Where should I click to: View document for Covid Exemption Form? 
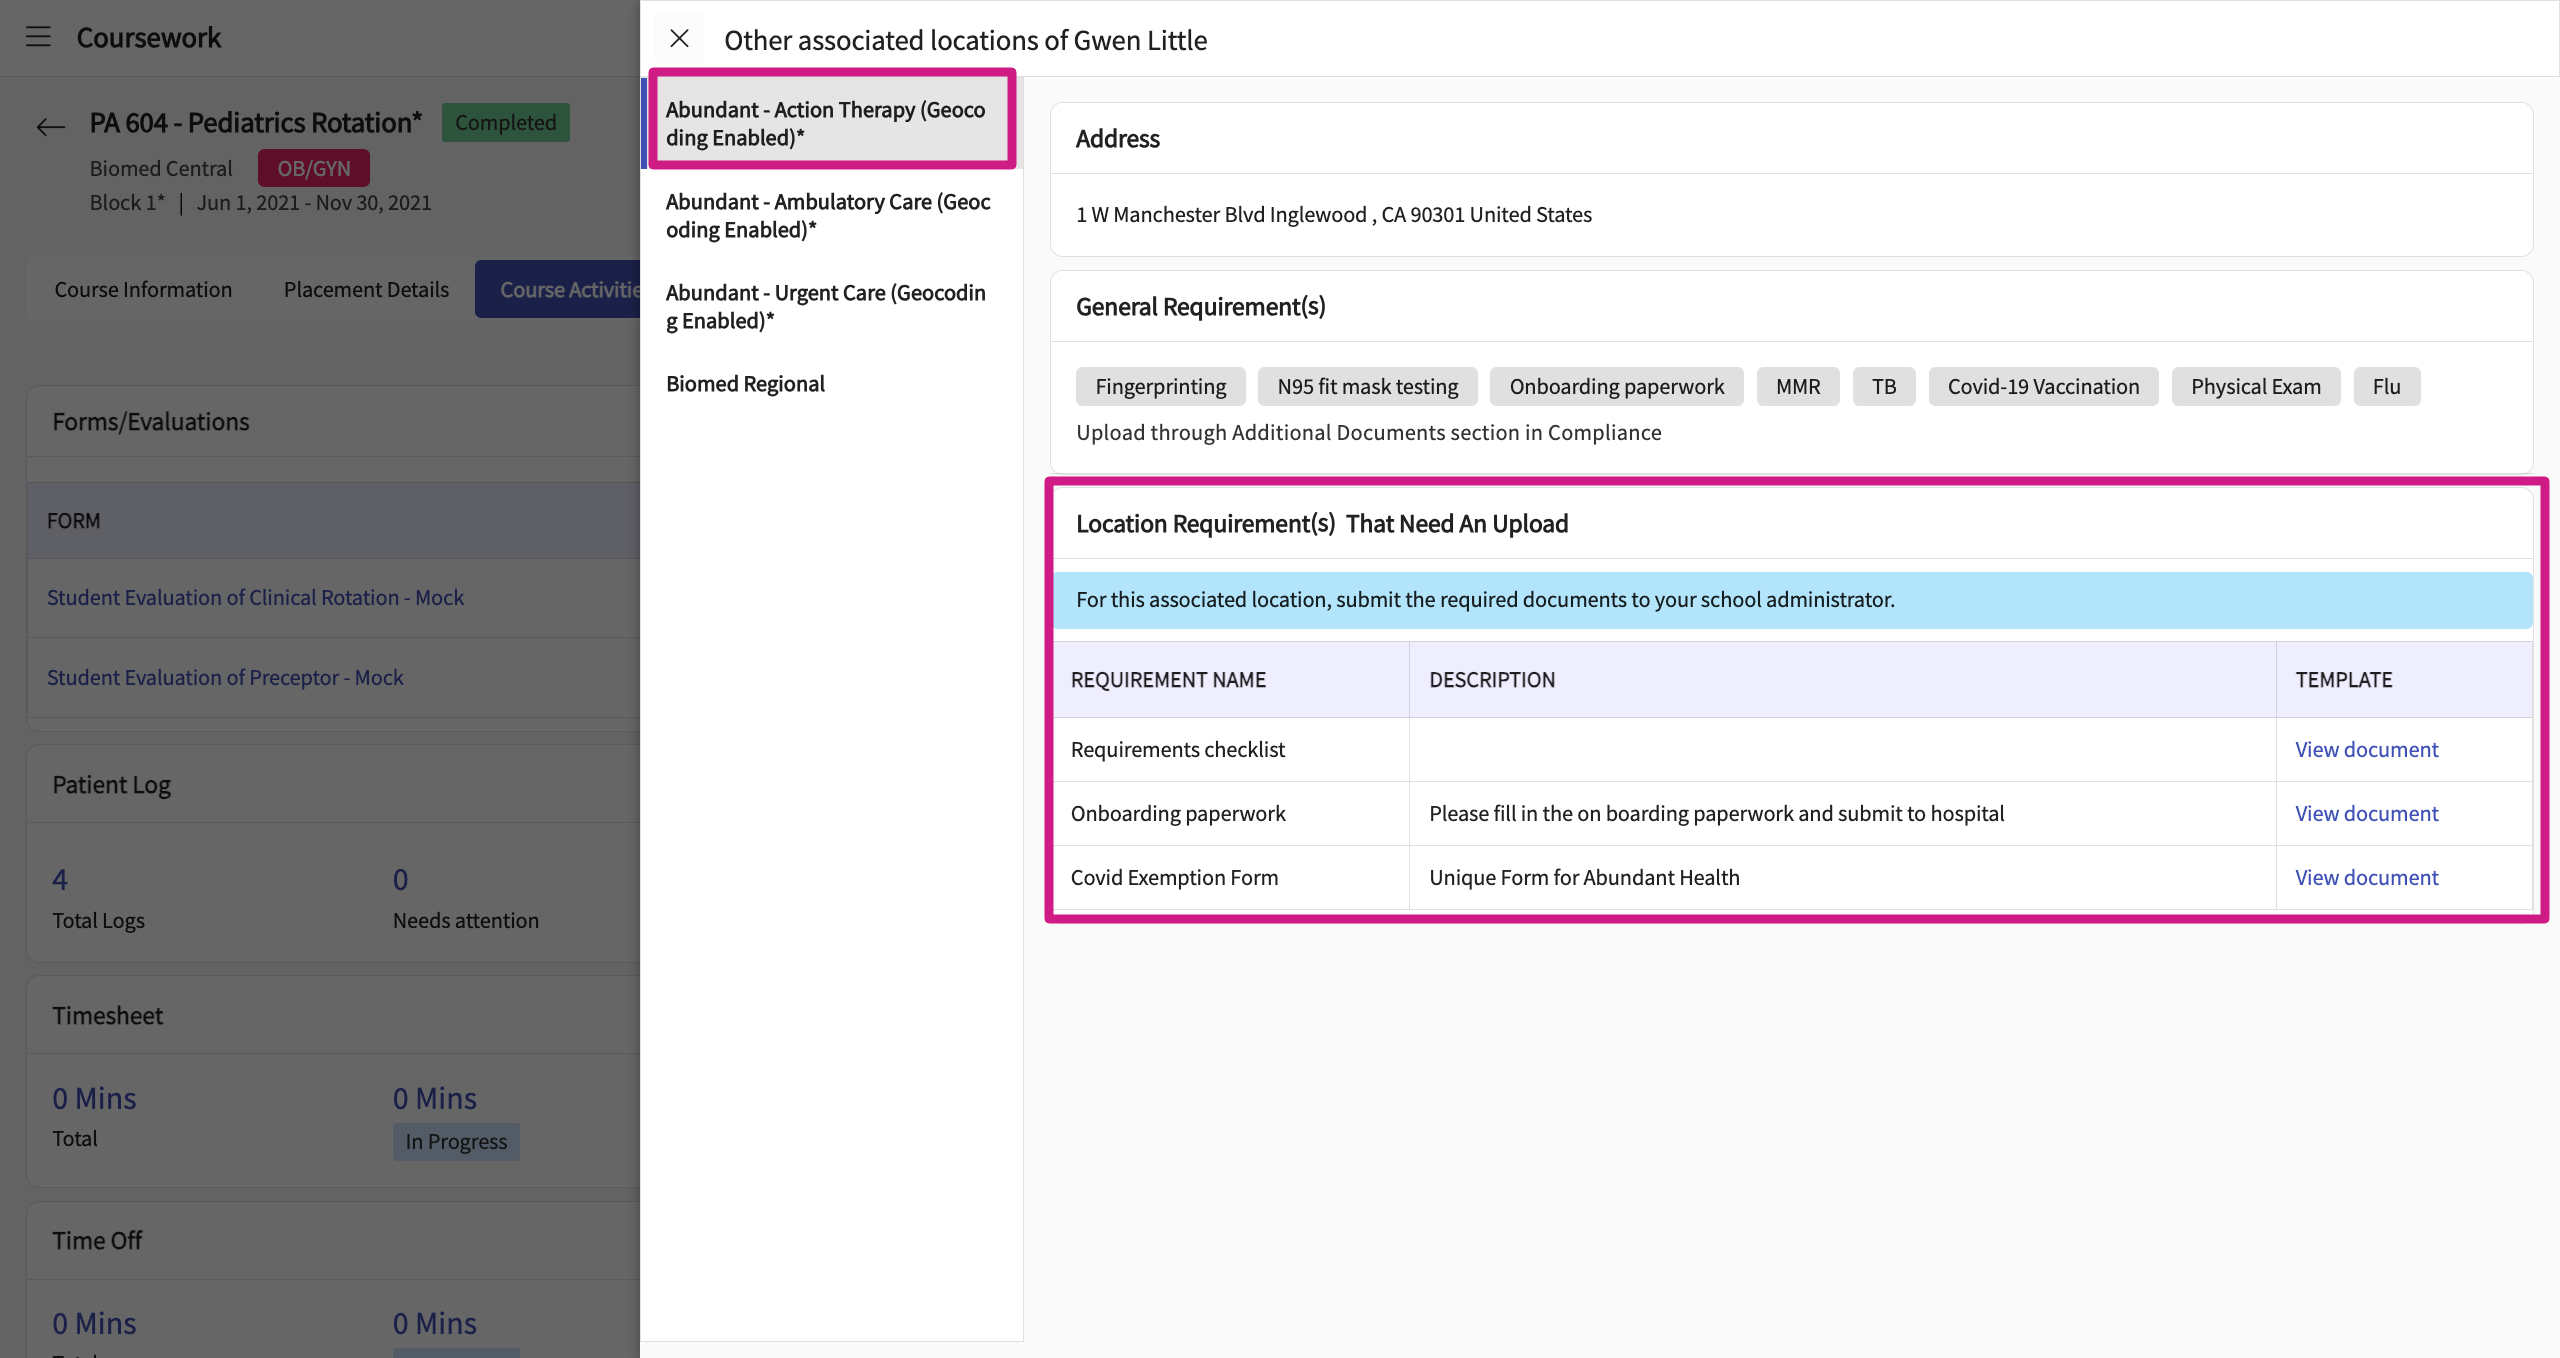tap(2366, 877)
